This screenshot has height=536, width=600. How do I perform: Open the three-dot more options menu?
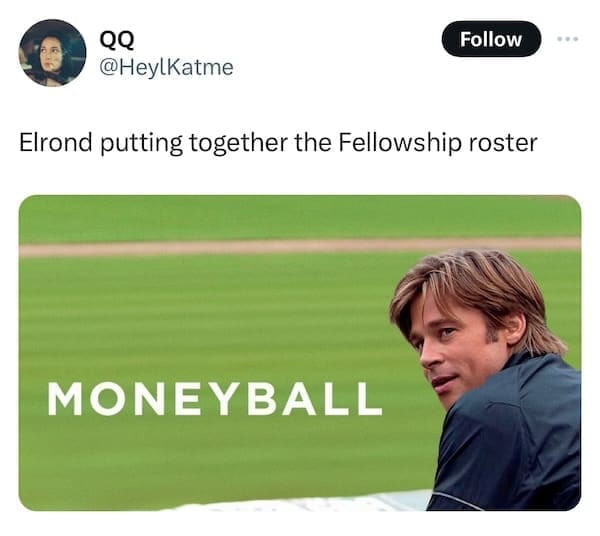567,39
